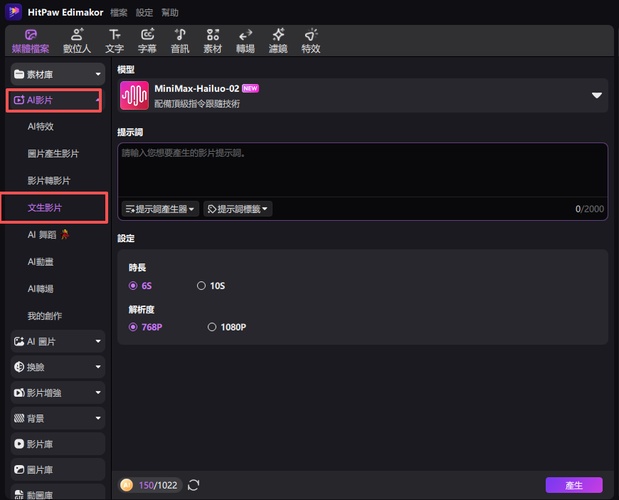Choose the 6S duration radio button
The width and height of the screenshot is (619, 500).
pyautogui.click(x=134, y=285)
